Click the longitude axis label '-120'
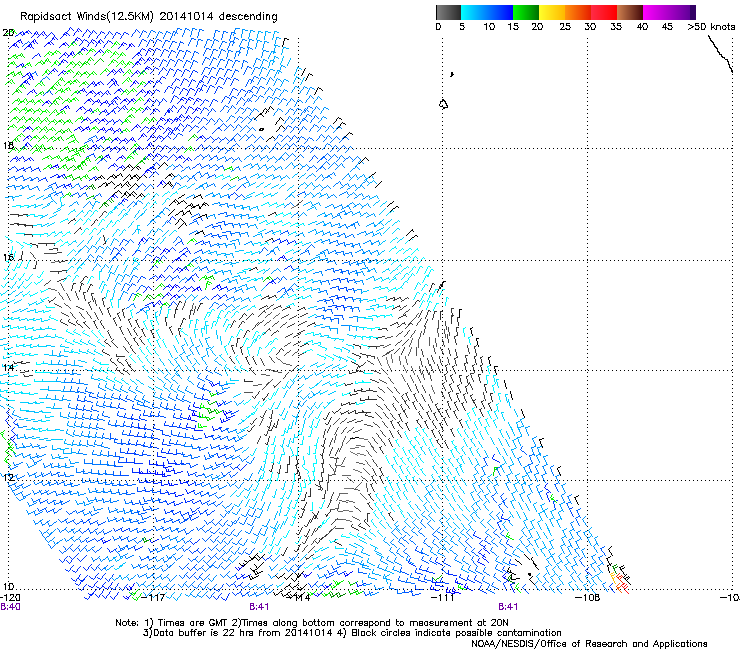The height and width of the screenshot is (650, 740). click(10, 597)
